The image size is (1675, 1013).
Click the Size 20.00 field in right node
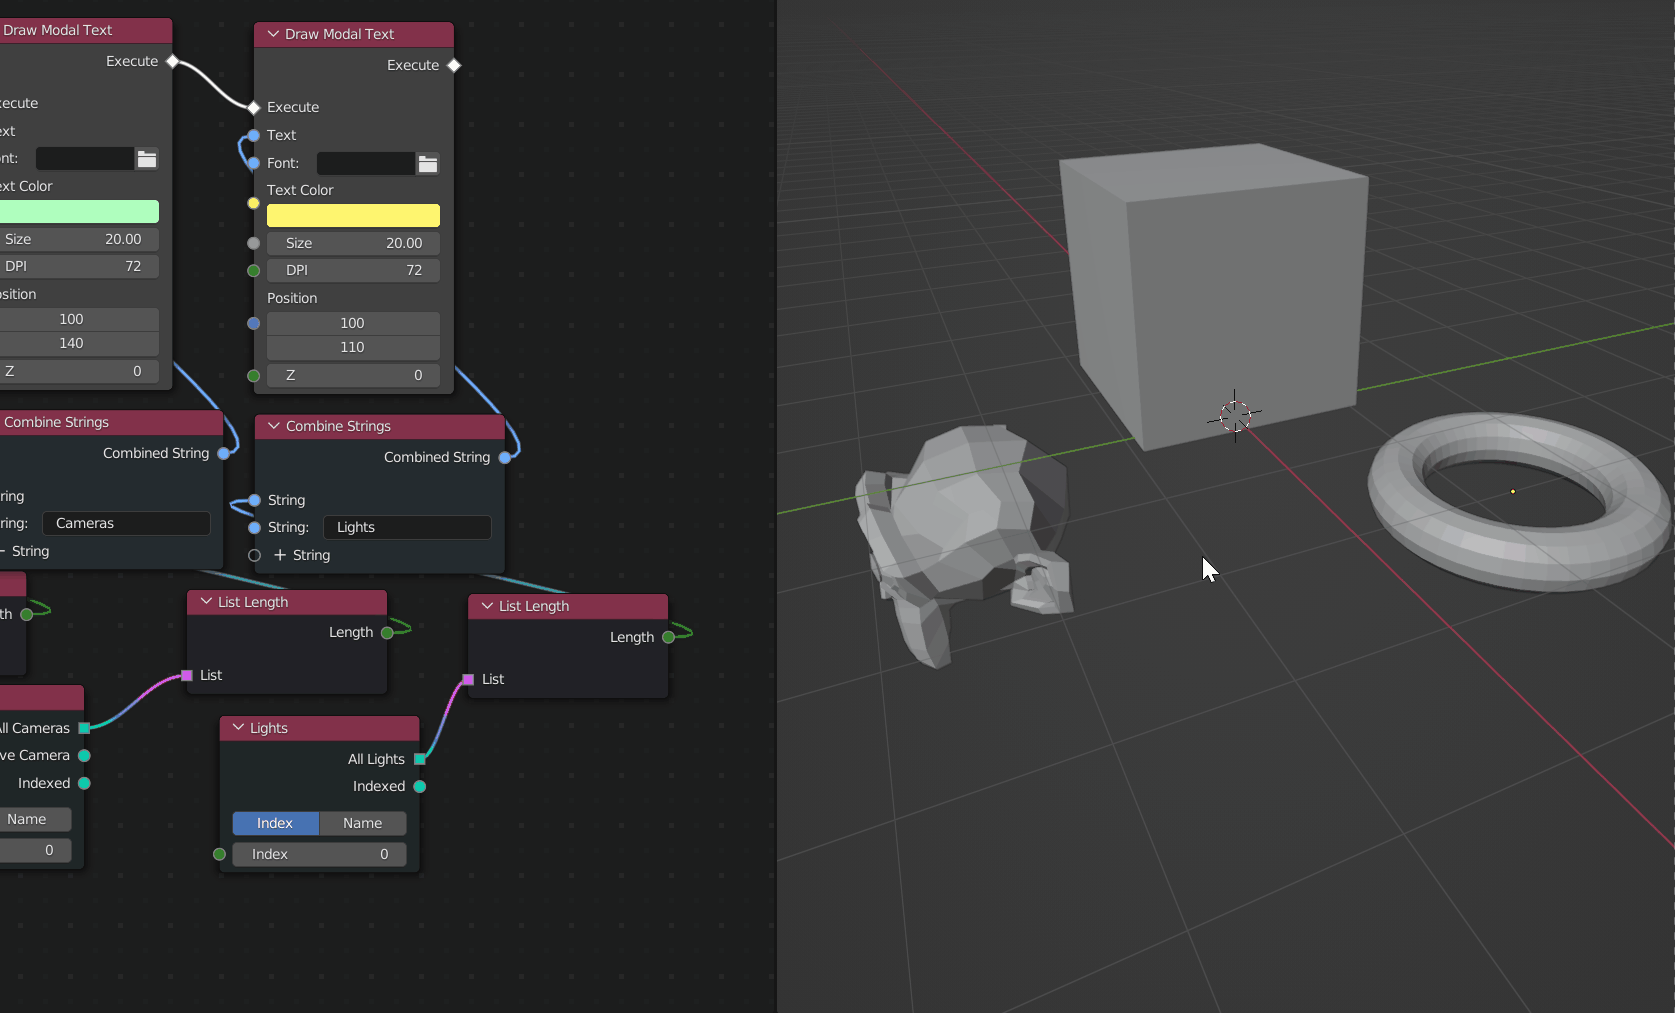[353, 243]
